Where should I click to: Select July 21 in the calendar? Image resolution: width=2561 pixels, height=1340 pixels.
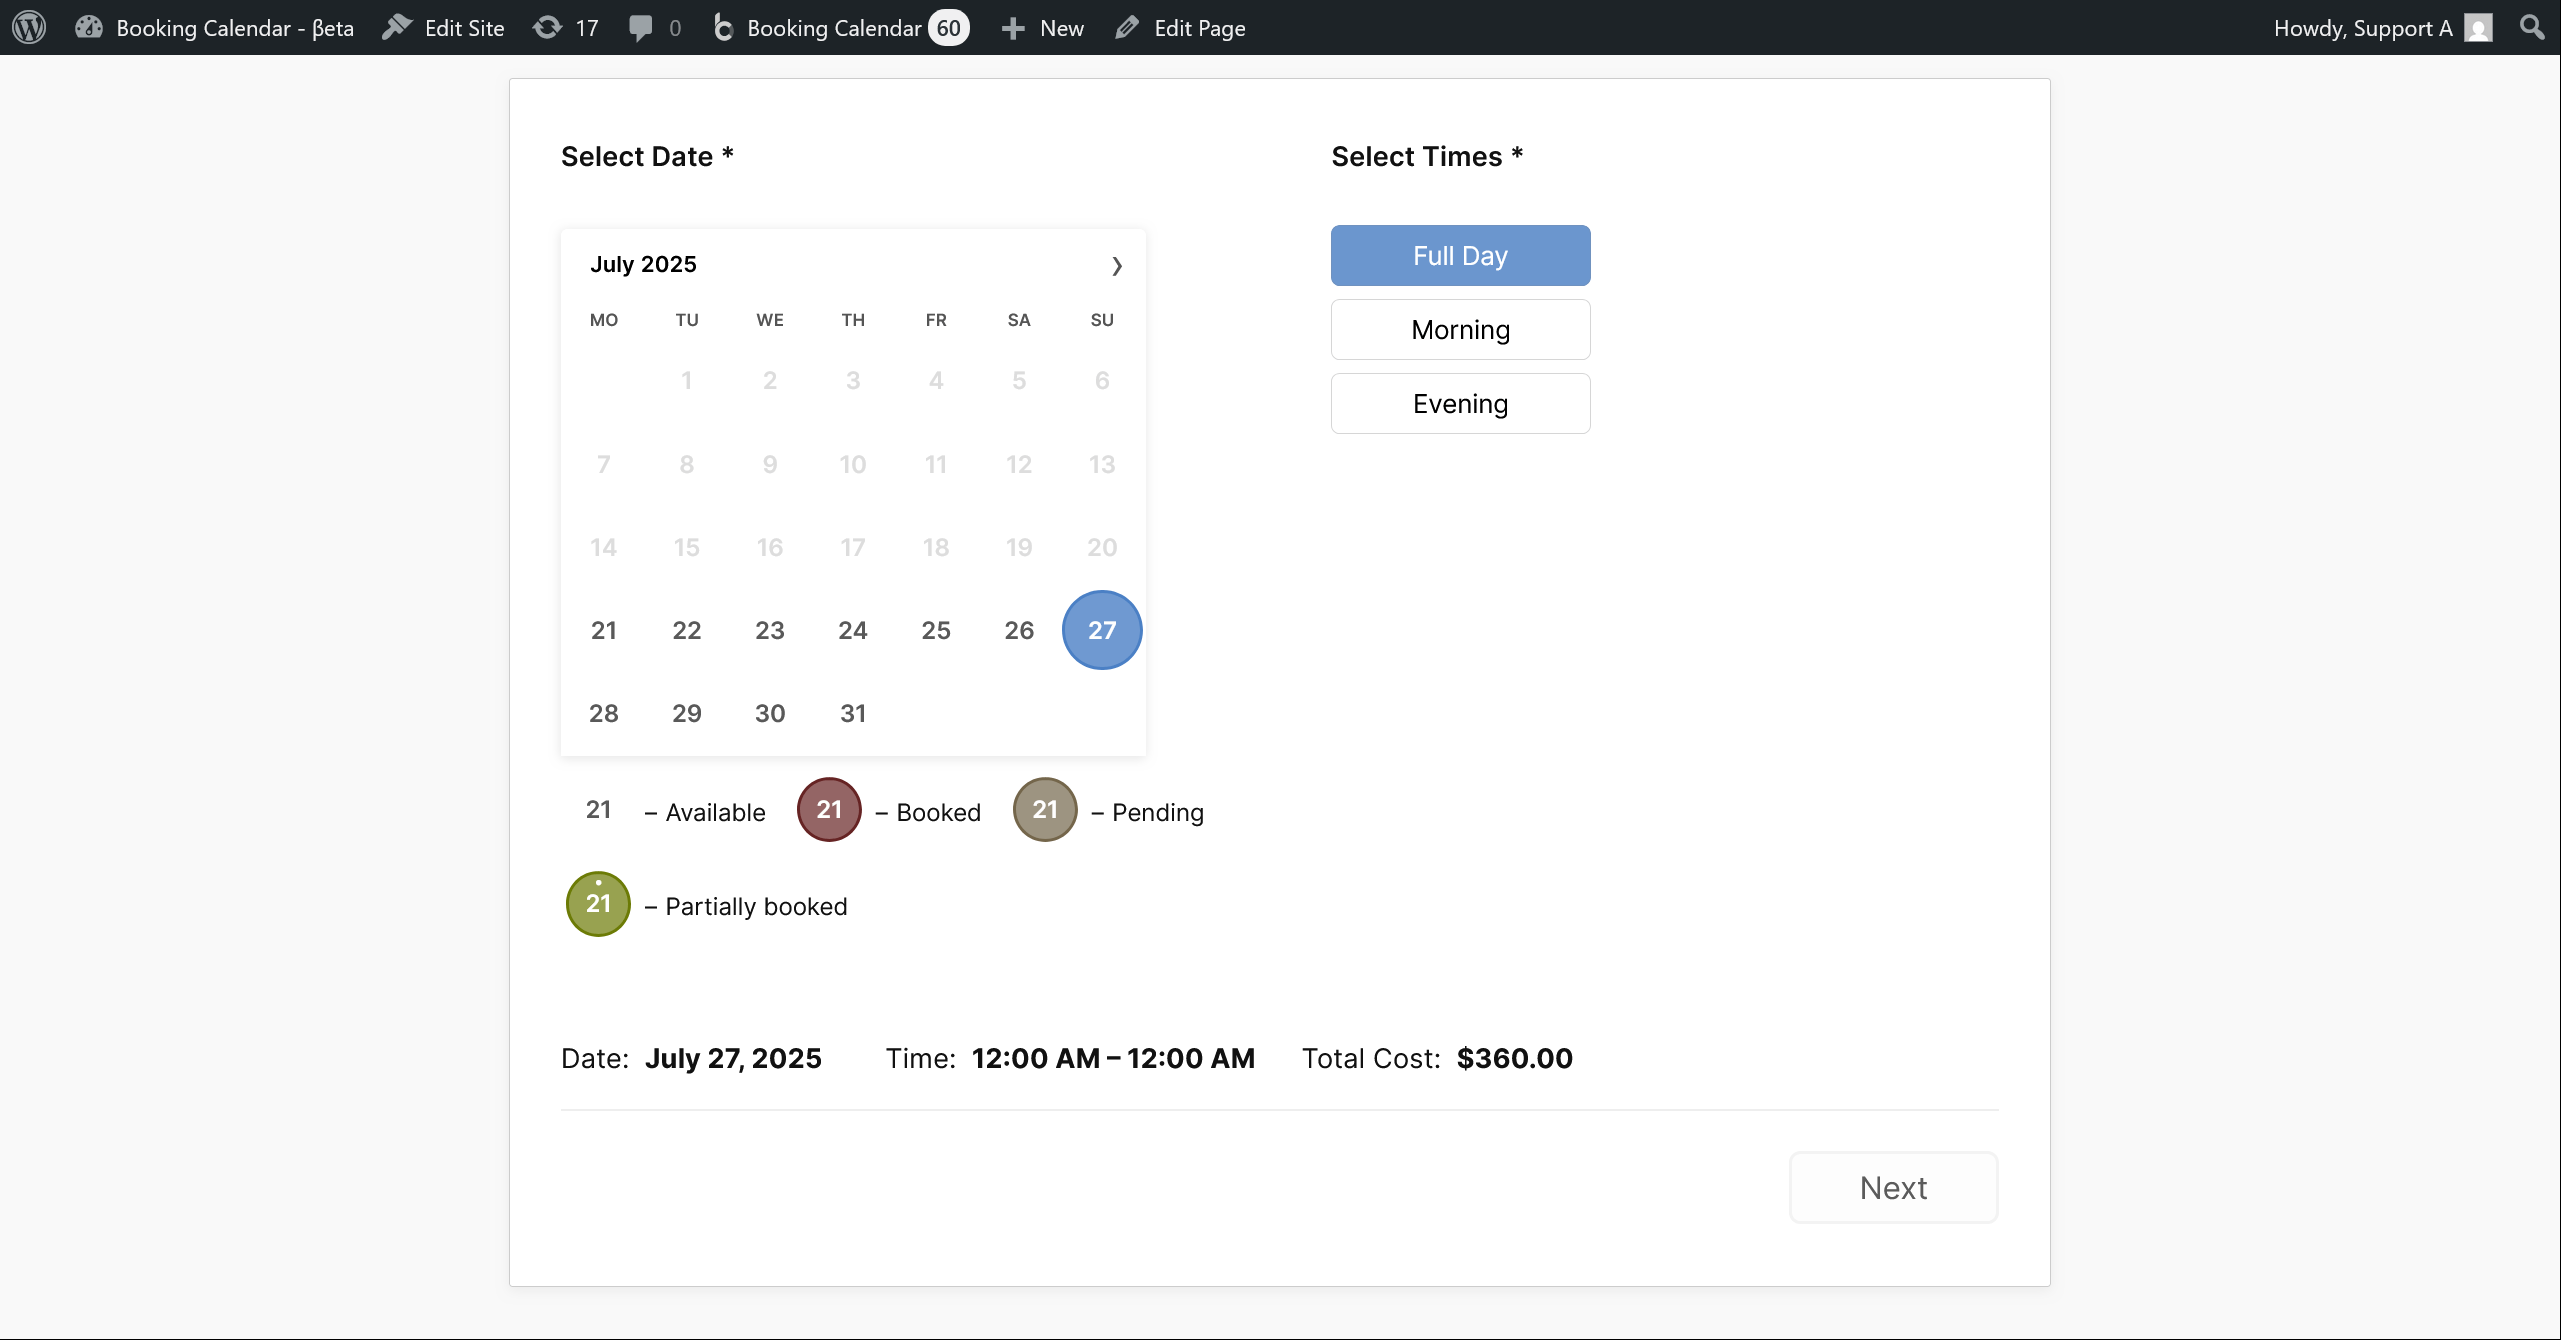tap(603, 630)
